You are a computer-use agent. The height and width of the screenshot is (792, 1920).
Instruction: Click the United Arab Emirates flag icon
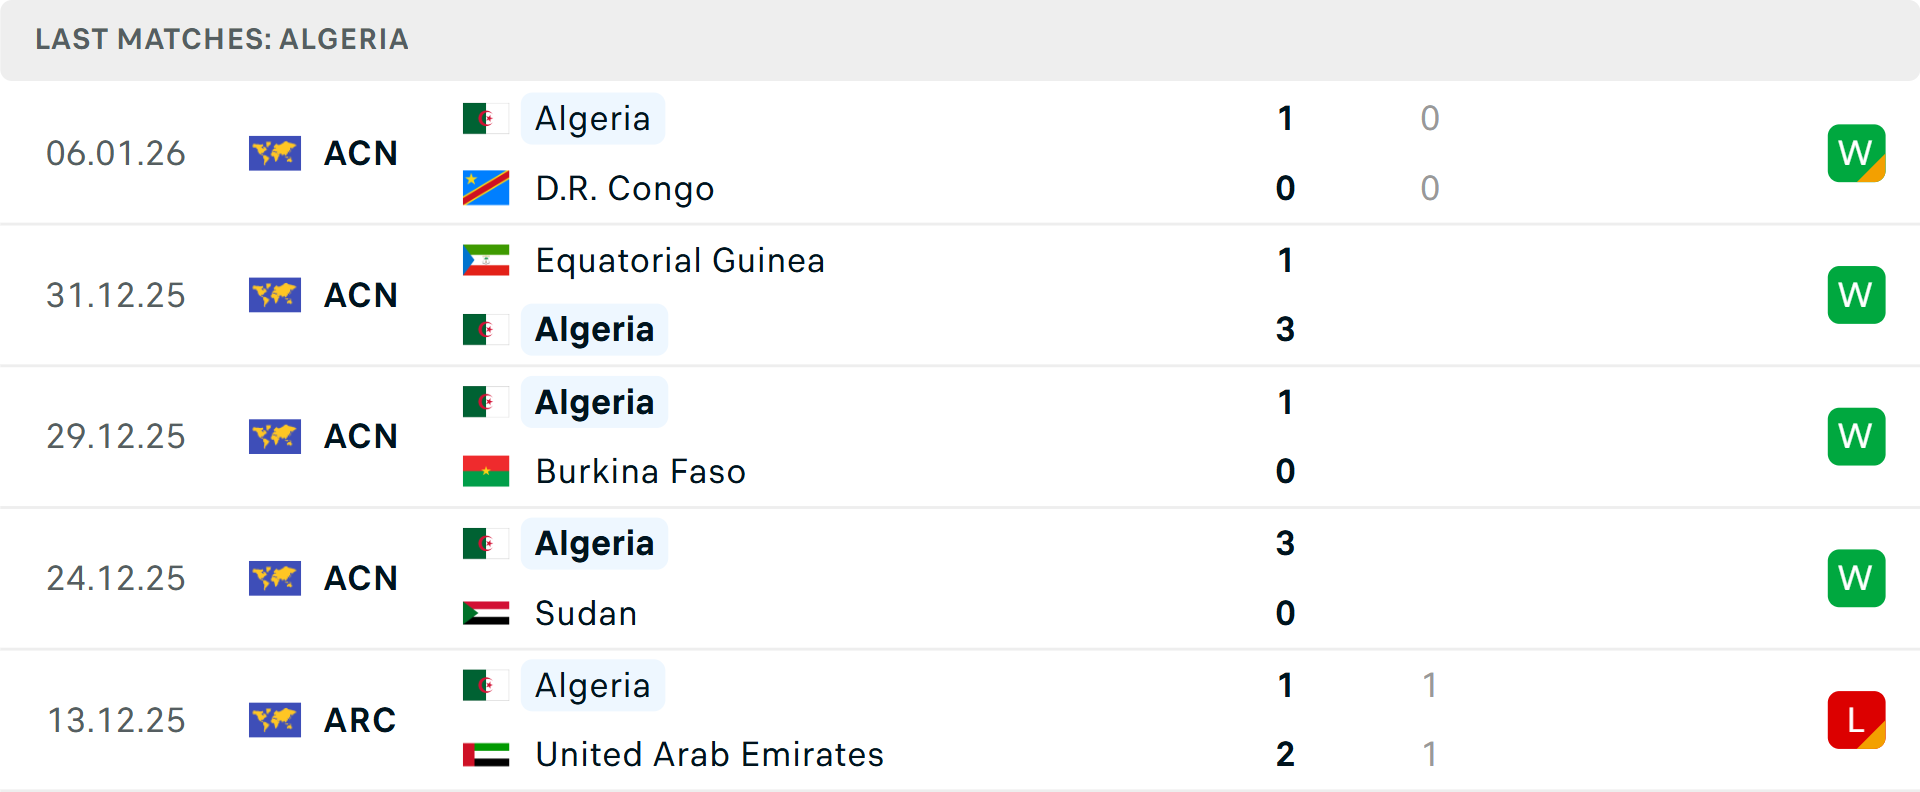[x=486, y=754]
